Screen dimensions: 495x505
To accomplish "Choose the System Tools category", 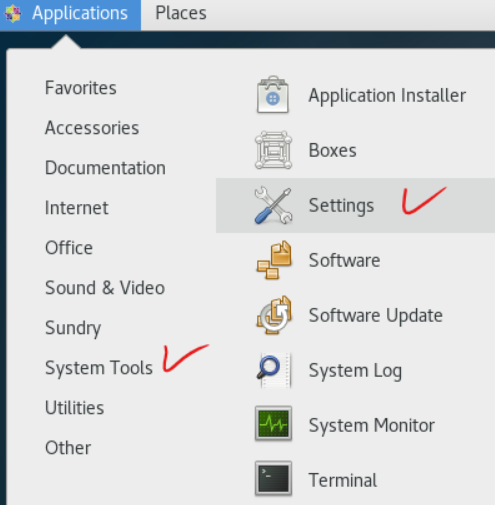I will click(x=99, y=369).
